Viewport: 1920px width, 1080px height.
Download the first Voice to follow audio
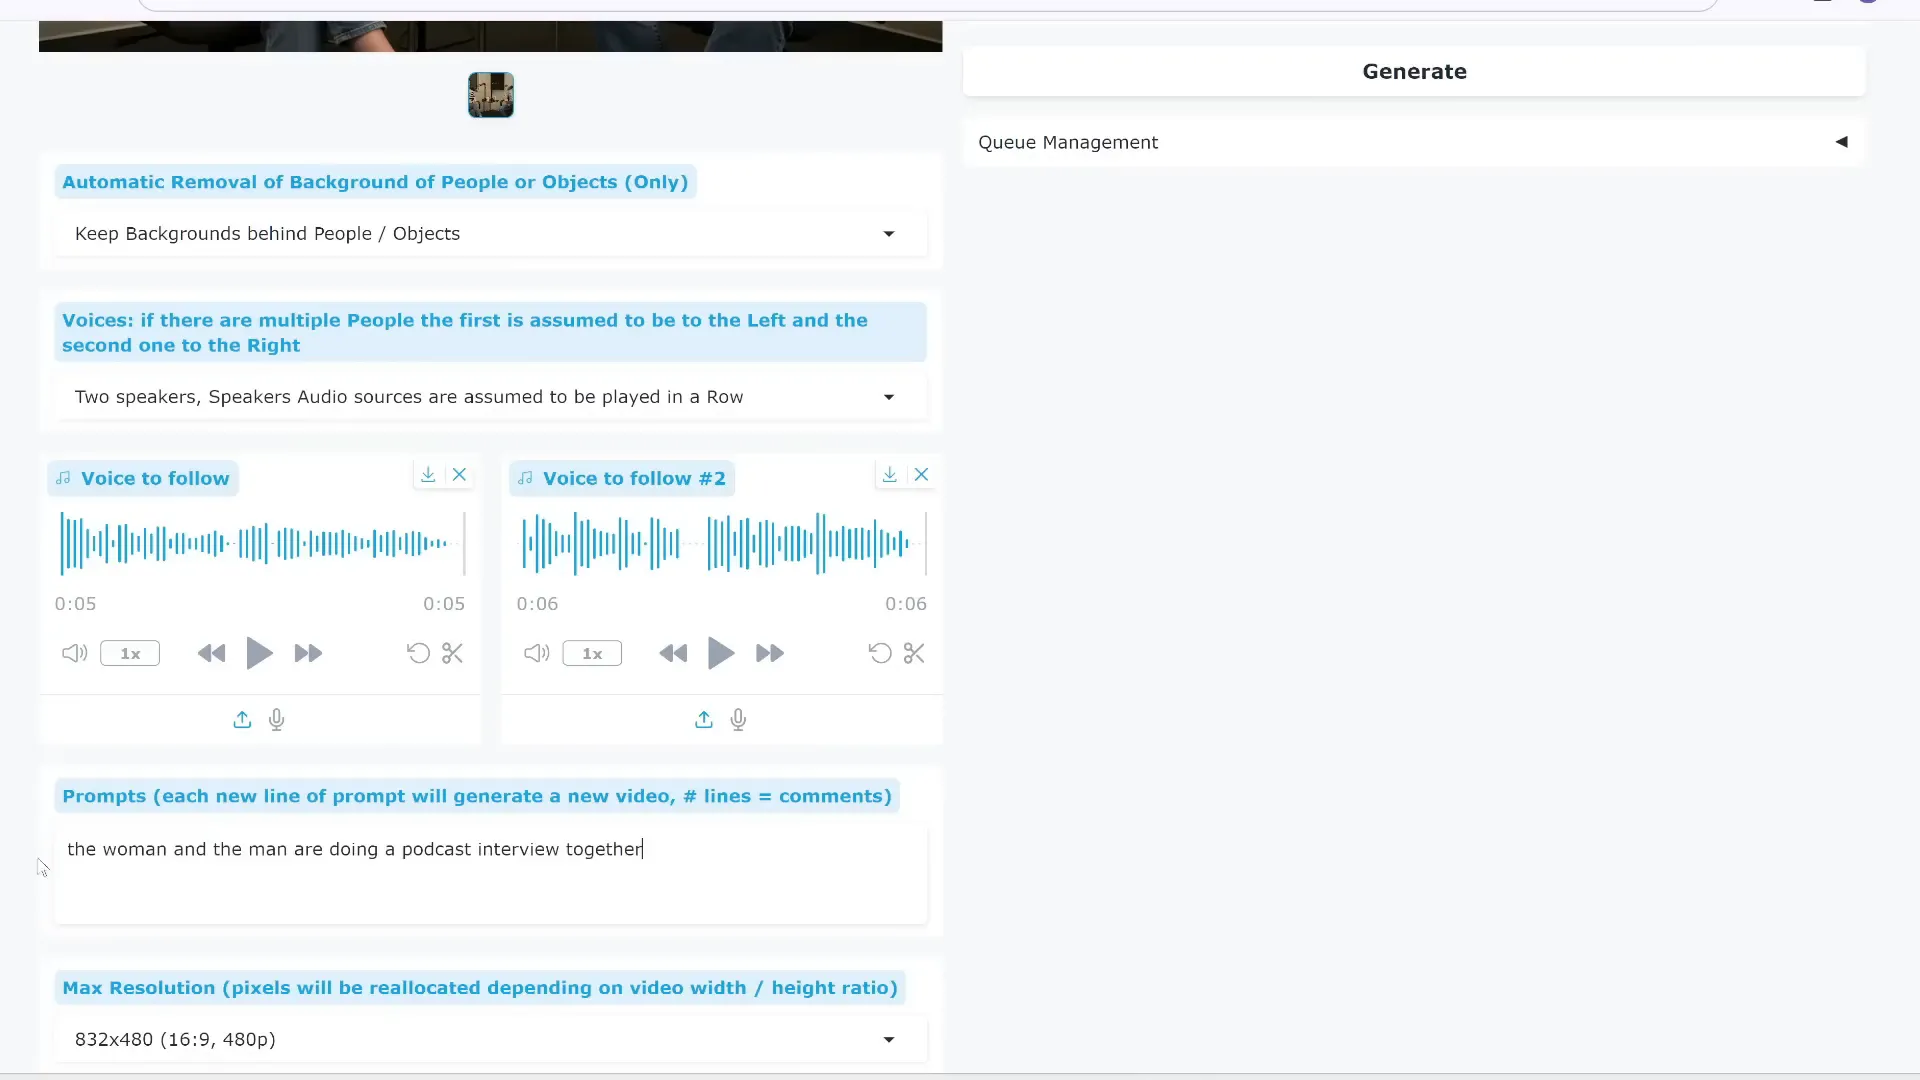(x=428, y=475)
